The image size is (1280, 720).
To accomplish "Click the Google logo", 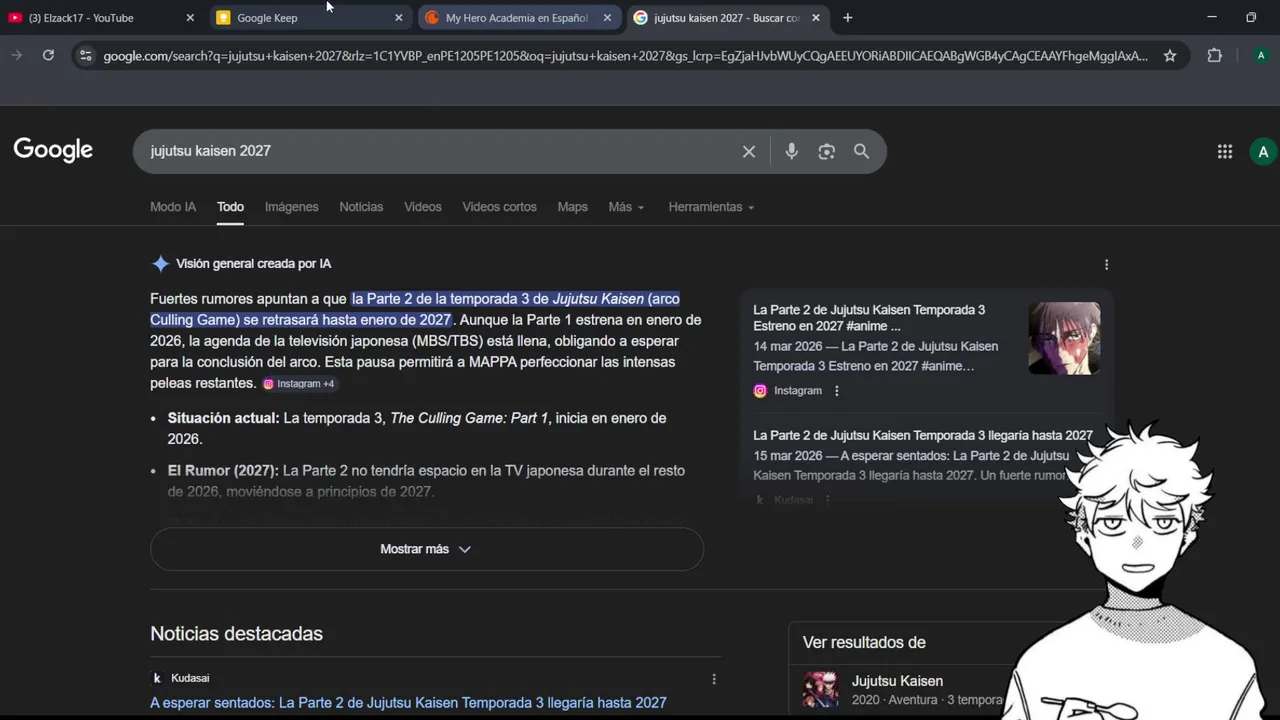I will (53, 150).
